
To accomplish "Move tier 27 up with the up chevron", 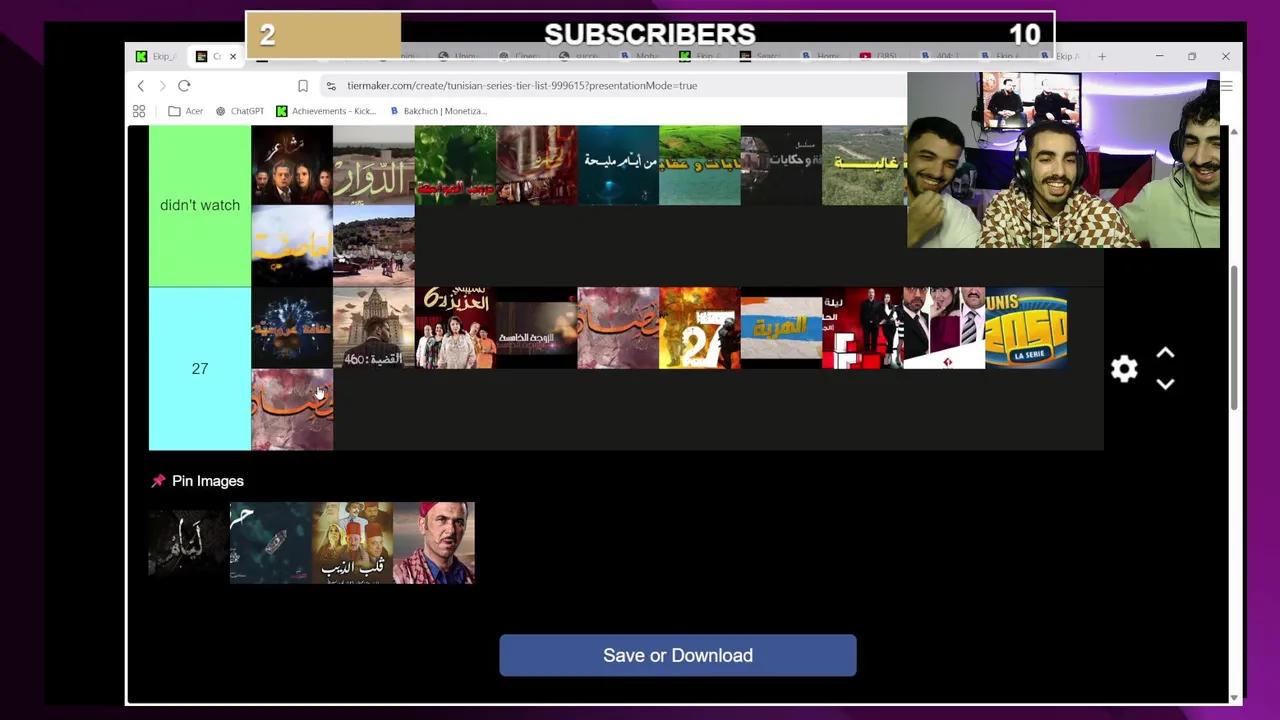I will 1165,354.
